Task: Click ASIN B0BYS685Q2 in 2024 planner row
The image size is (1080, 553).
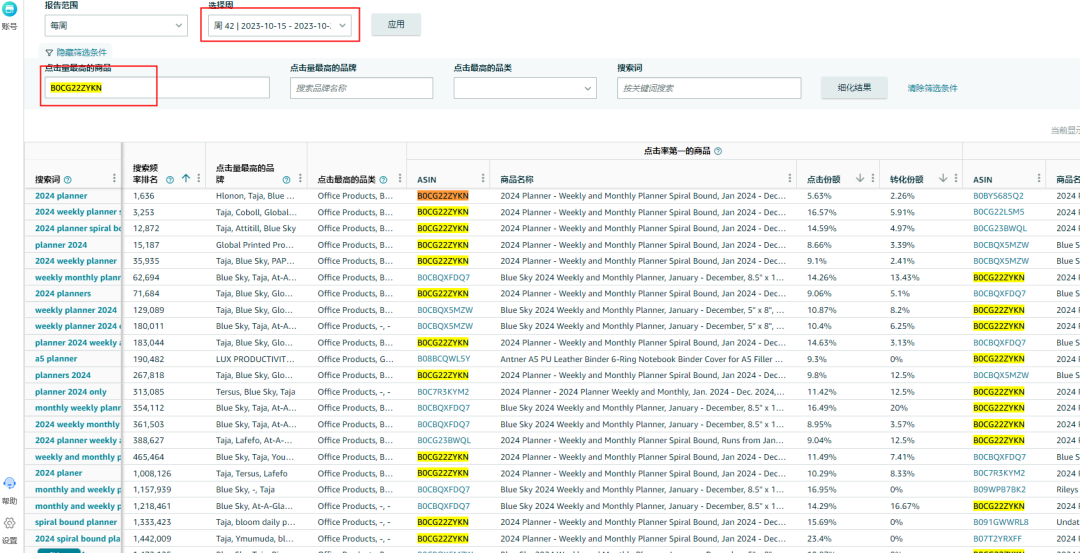Action: click(x=999, y=196)
